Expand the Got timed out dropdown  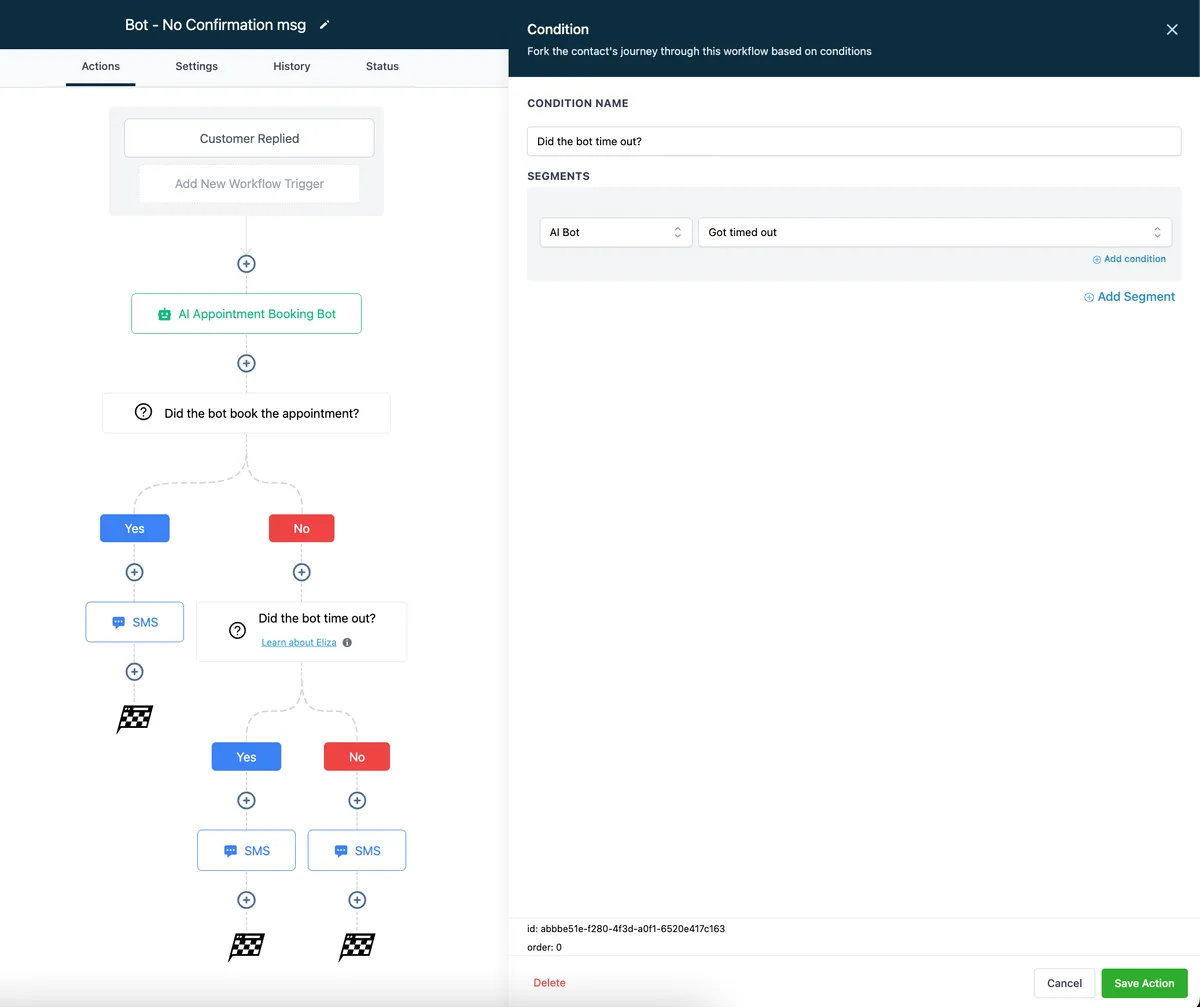tap(934, 232)
